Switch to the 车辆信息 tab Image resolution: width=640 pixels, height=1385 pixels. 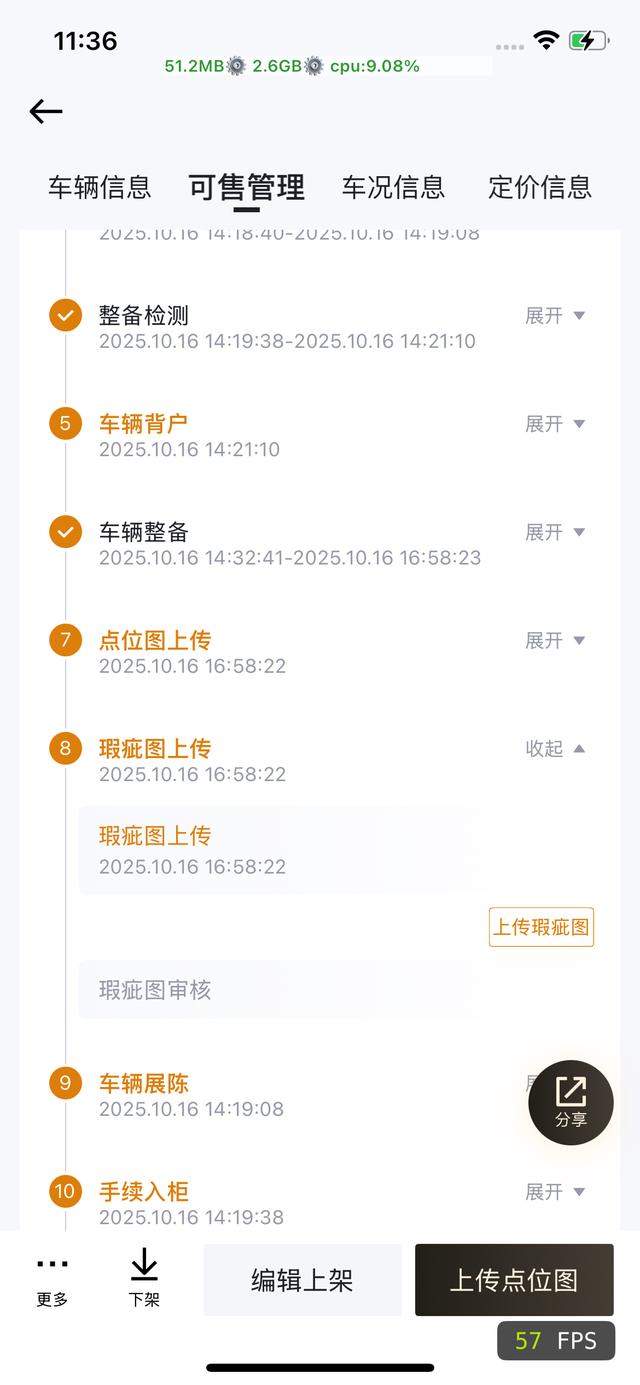click(x=100, y=187)
